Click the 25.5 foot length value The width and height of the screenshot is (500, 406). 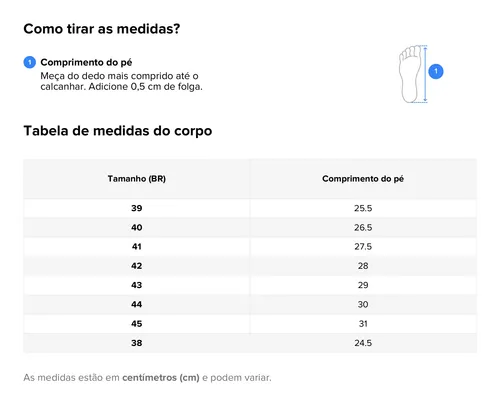coord(363,208)
